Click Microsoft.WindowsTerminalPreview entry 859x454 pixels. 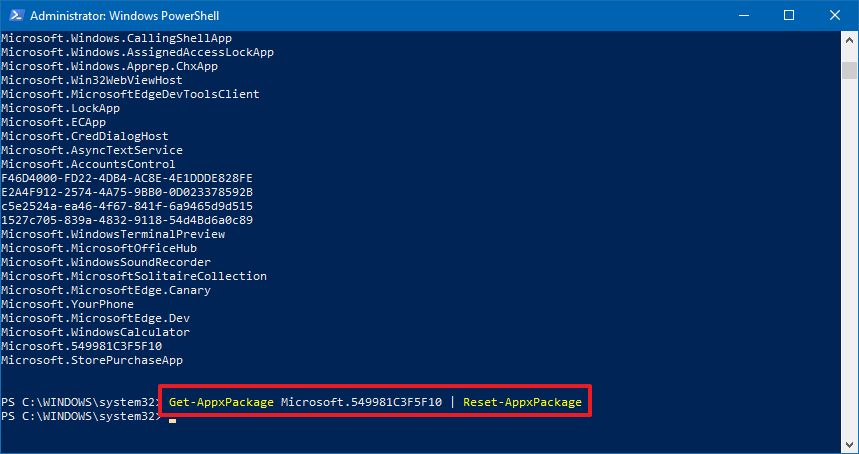pyautogui.click(x=113, y=234)
